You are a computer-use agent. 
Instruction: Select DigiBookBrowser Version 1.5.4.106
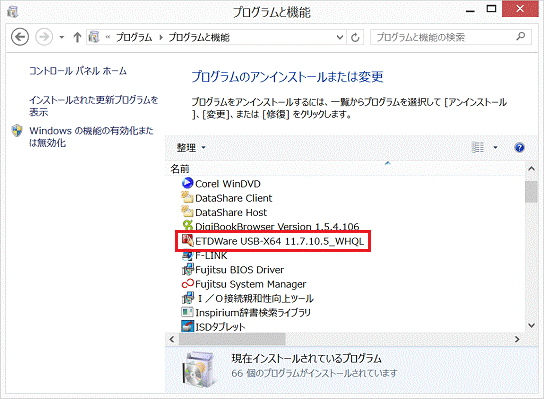pos(277,226)
